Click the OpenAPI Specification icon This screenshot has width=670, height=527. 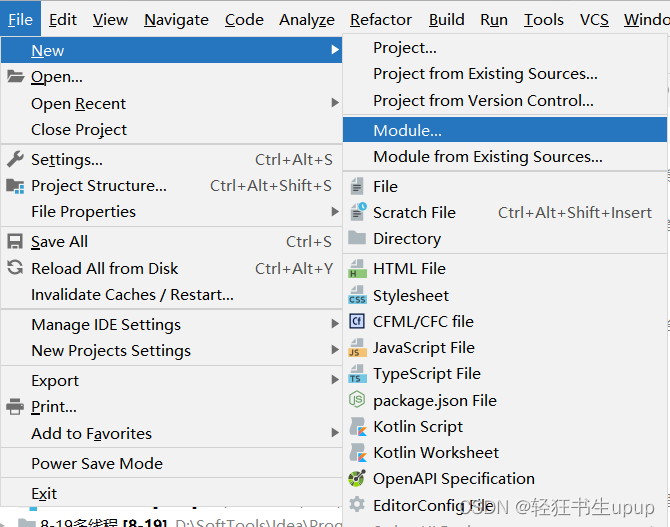click(357, 479)
